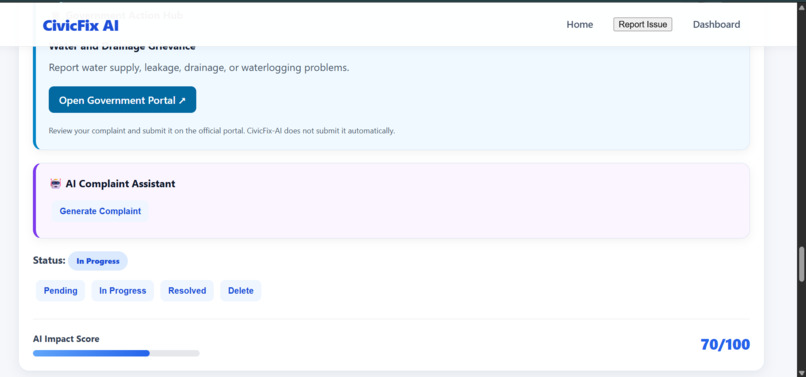Image resolution: width=806 pixels, height=377 pixels.
Task: Go to the Home page
Action: pos(579,25)
